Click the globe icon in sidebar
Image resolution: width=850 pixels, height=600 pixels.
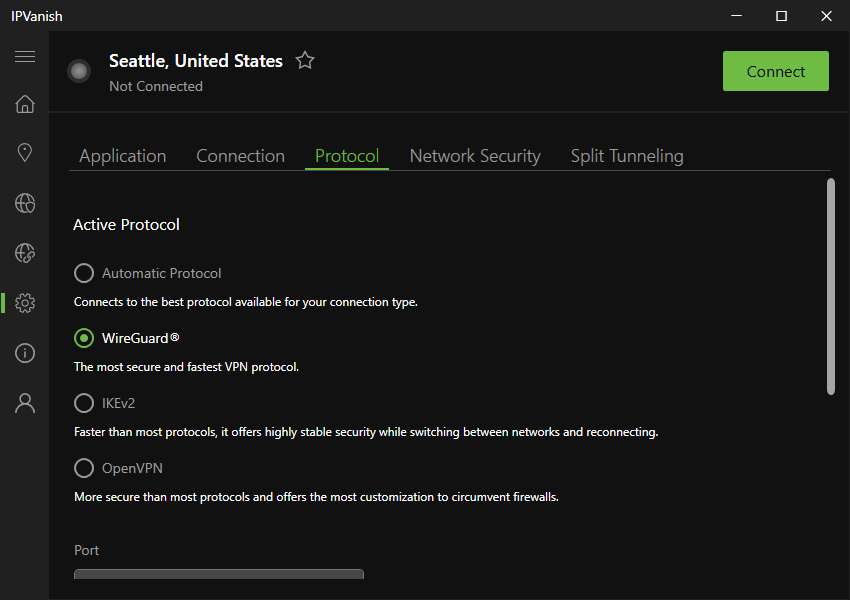25,203
